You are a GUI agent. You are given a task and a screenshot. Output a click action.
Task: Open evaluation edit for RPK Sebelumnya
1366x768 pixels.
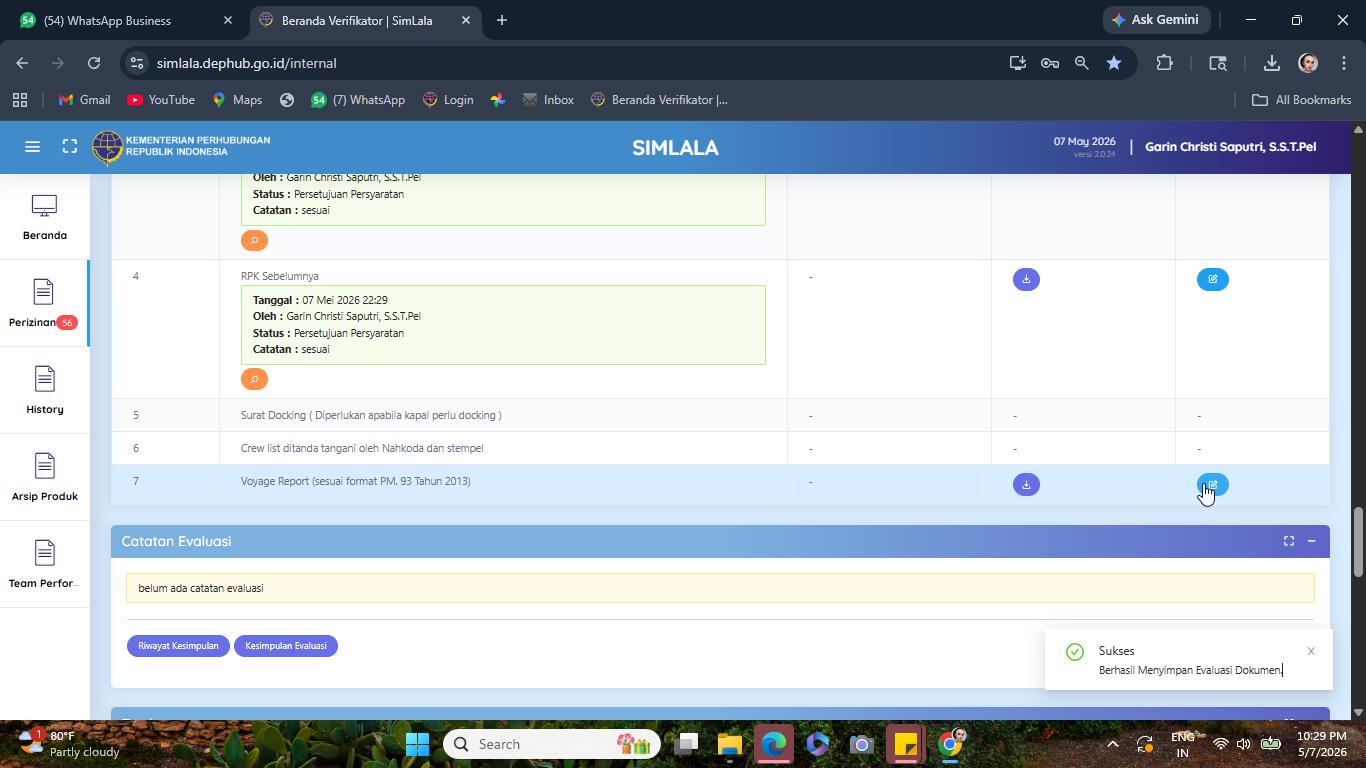point(1212,279)
